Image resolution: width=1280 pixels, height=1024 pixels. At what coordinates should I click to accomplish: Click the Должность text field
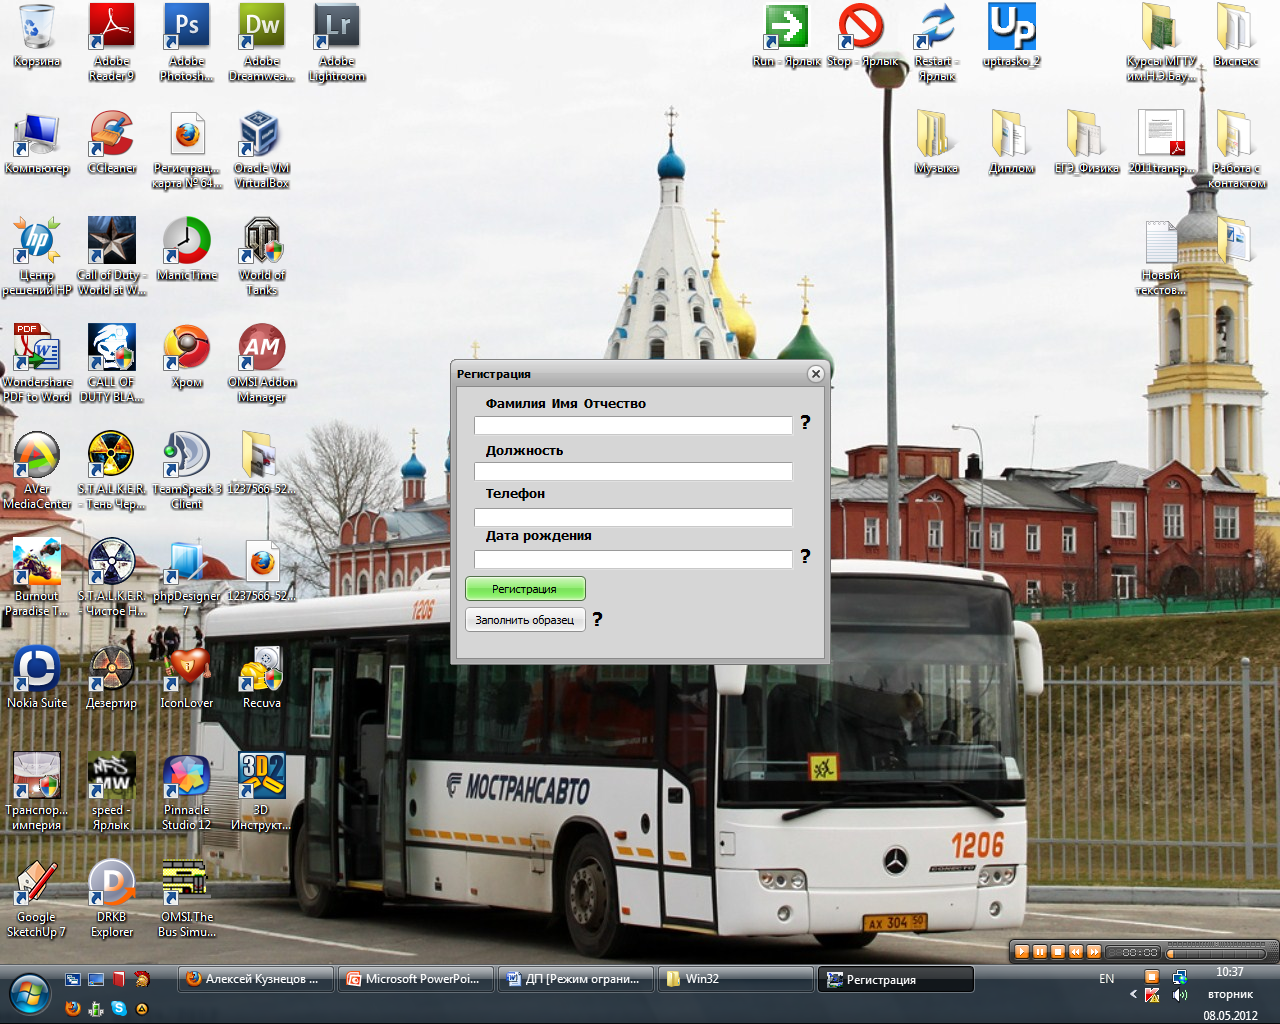tap(633, 471)
